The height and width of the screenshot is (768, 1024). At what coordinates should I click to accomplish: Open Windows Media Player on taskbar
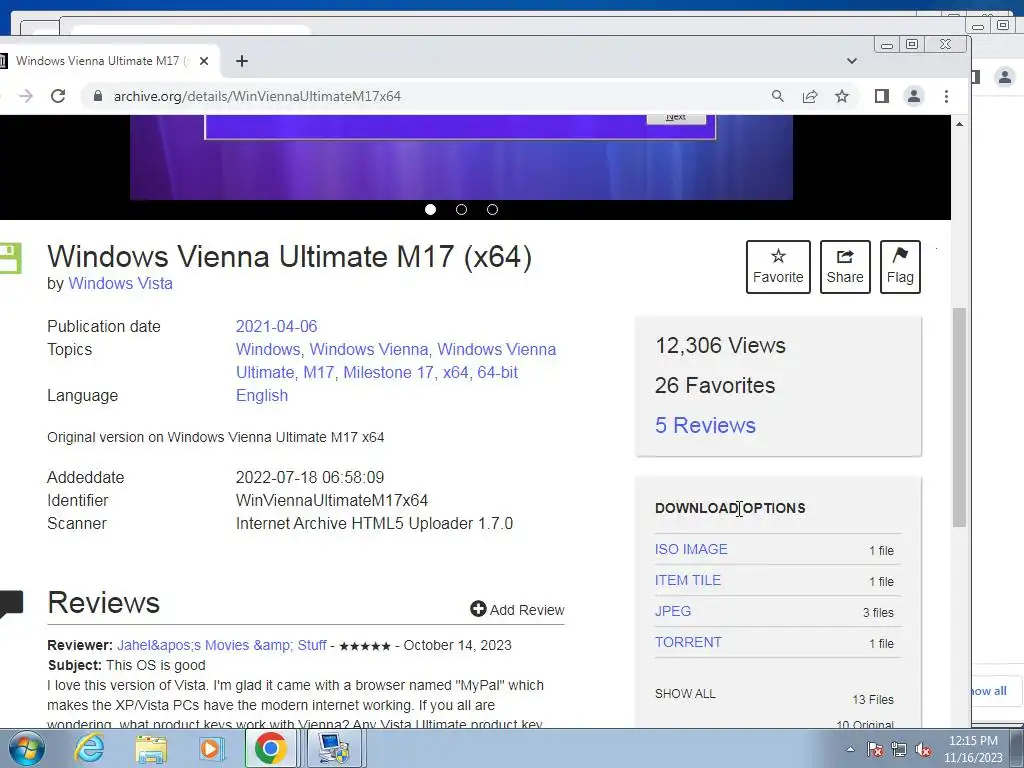212,748
